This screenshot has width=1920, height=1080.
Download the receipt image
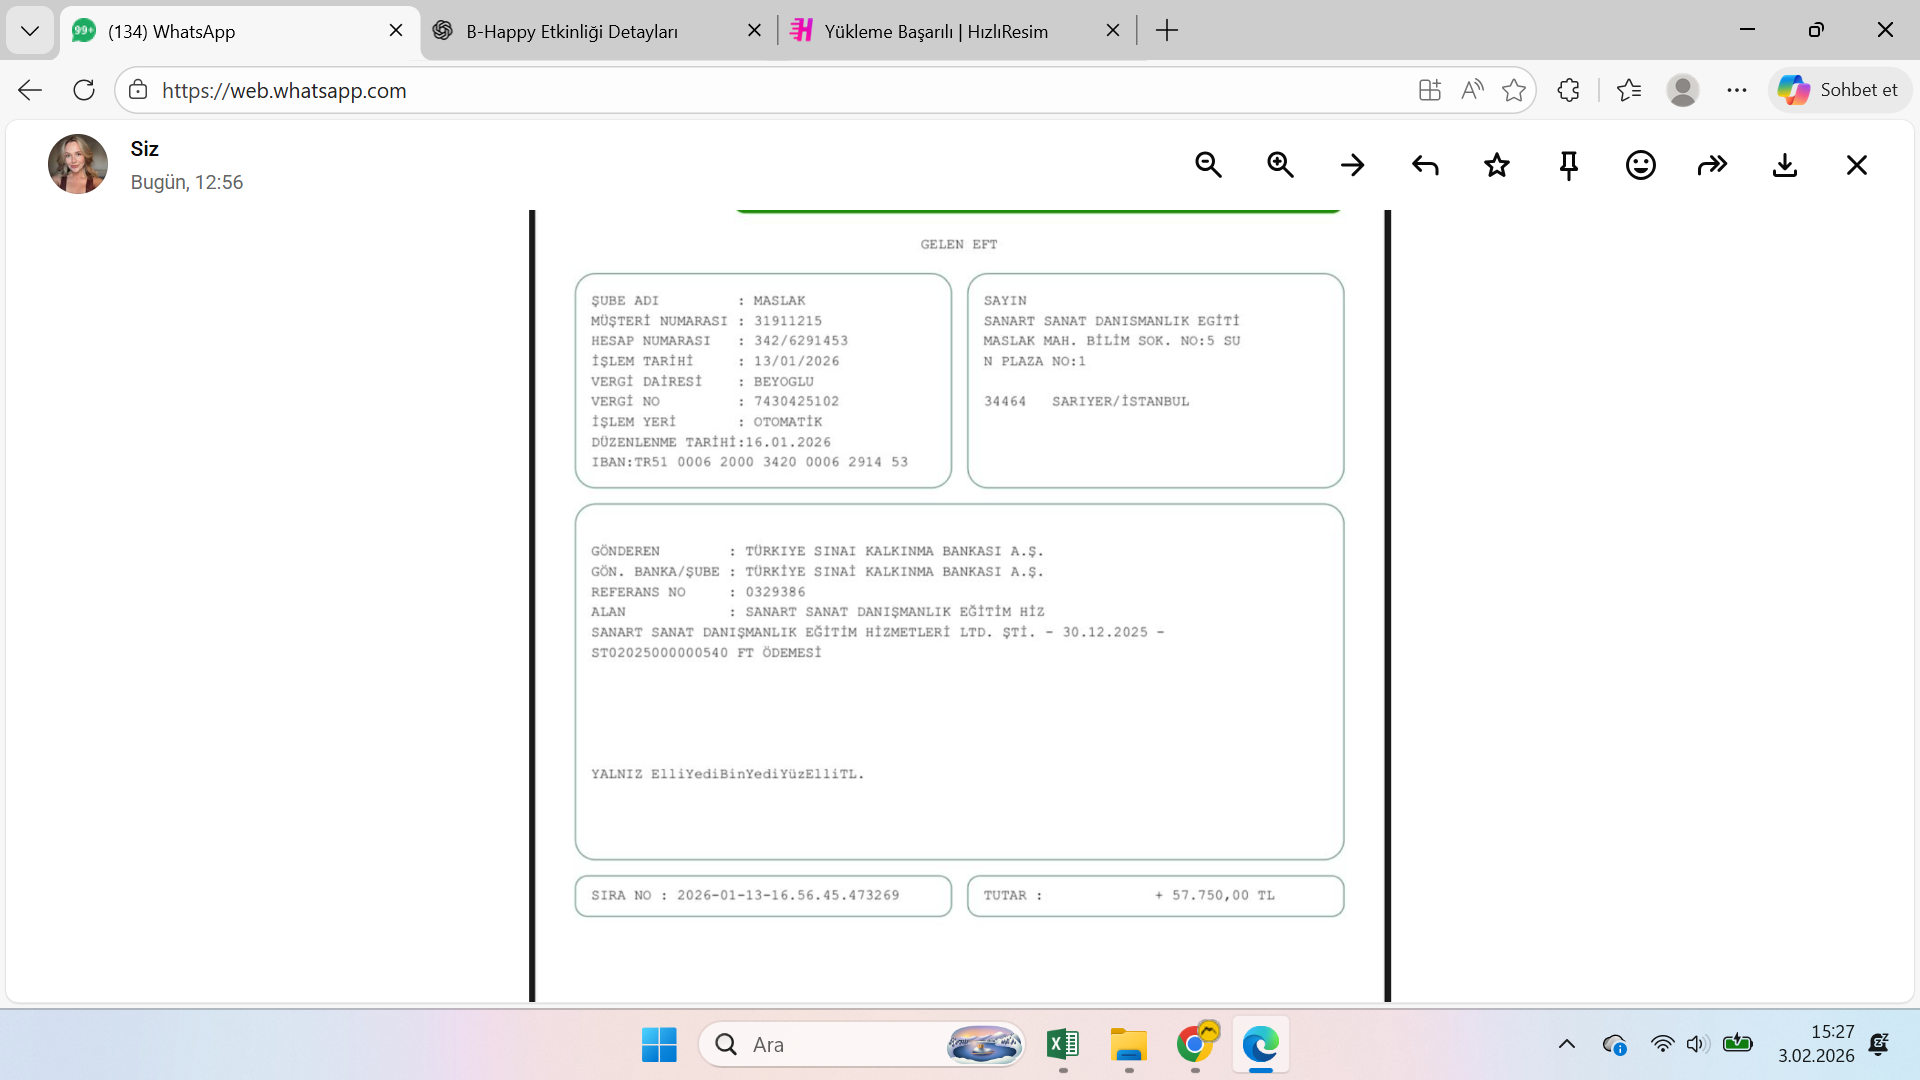(x=1785, y=165)
